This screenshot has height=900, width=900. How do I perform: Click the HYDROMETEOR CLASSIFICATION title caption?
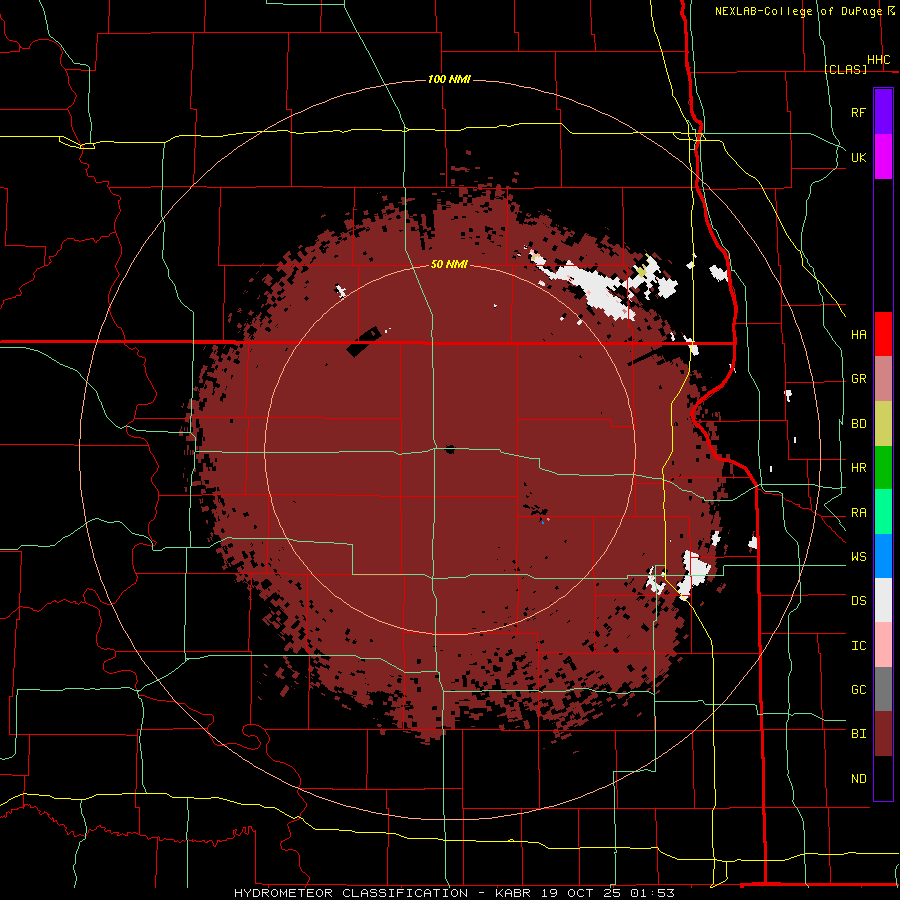tap(351, 893)
